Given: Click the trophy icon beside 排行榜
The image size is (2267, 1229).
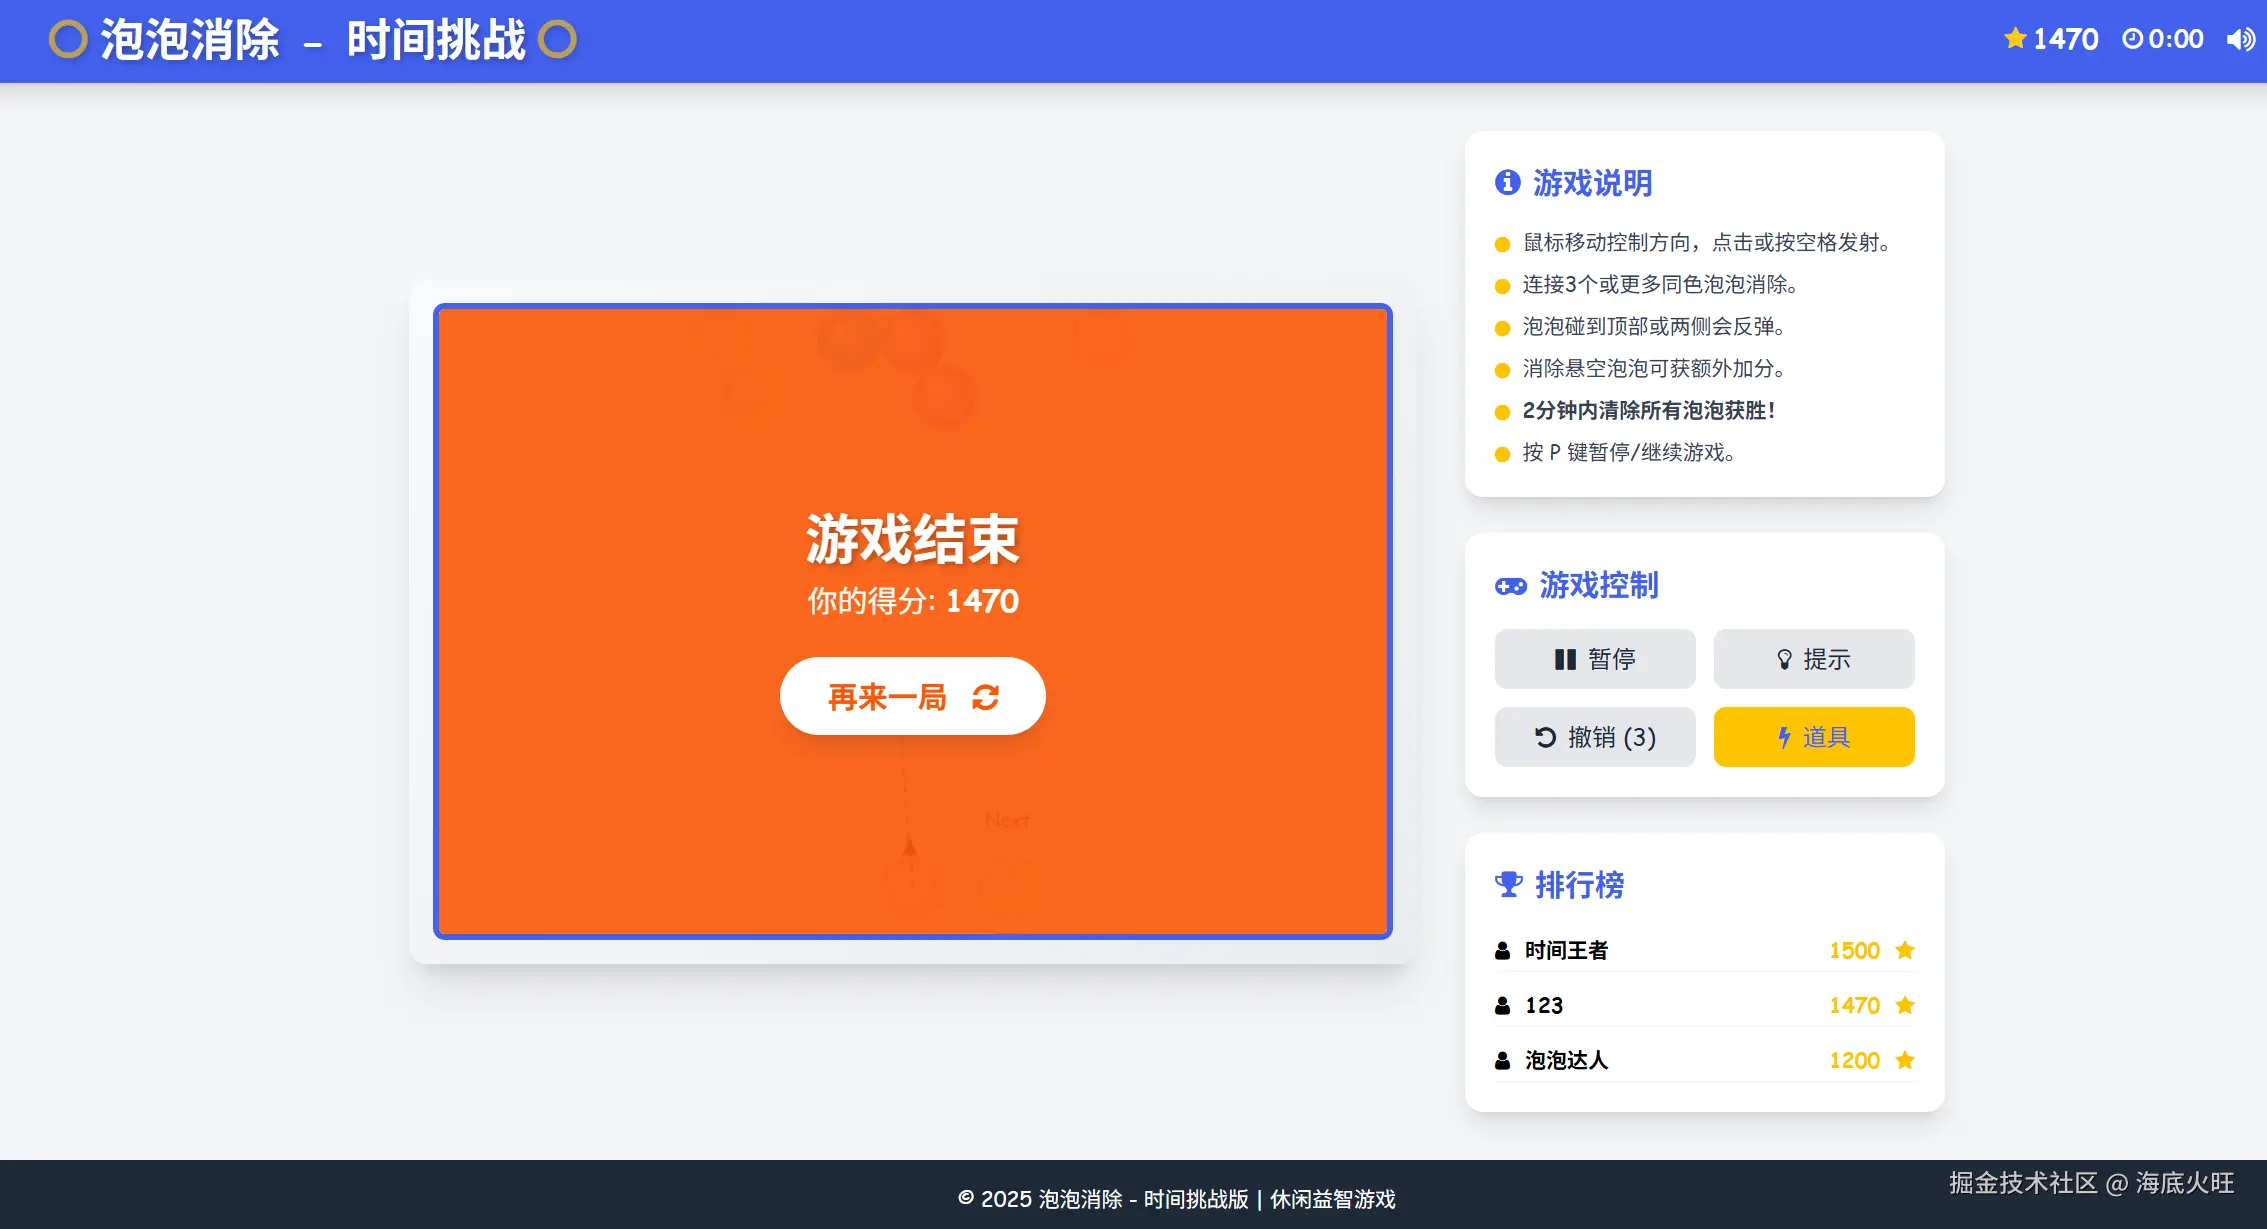Looking at the screenshot, I should pos(1508,884).
